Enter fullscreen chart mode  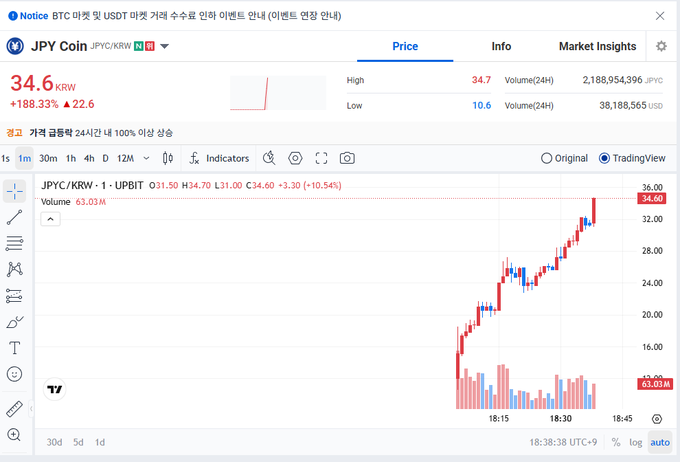[x=321, y=158]
